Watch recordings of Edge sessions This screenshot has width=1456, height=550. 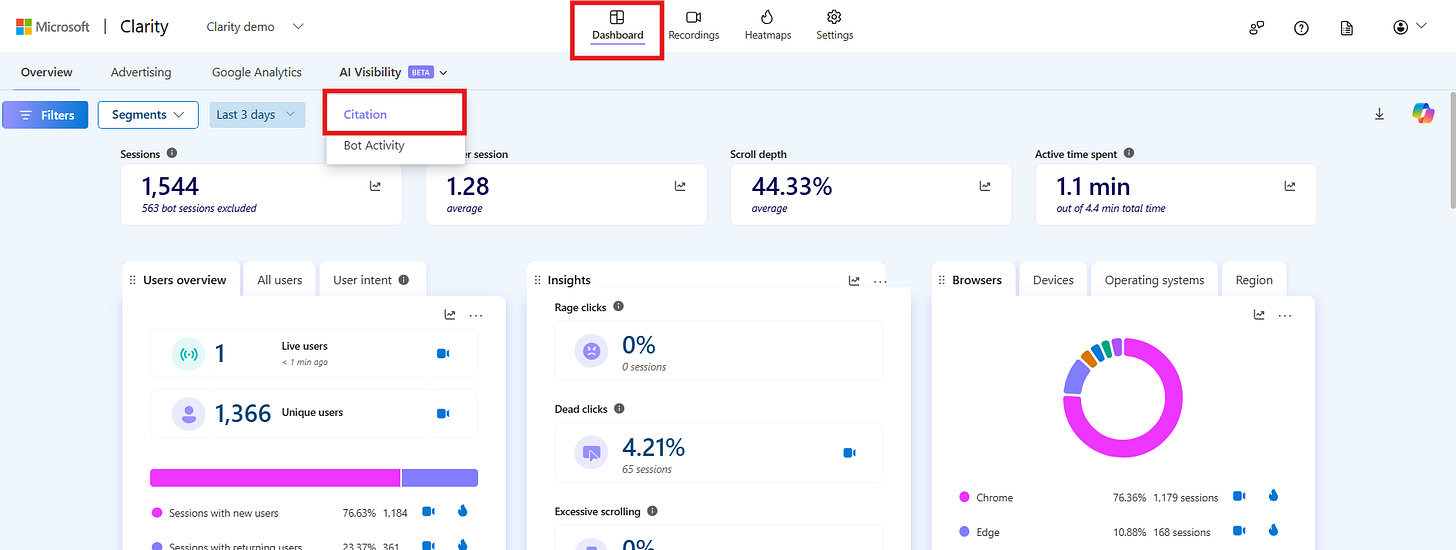pyautogui.click(x=1239, y=531)
